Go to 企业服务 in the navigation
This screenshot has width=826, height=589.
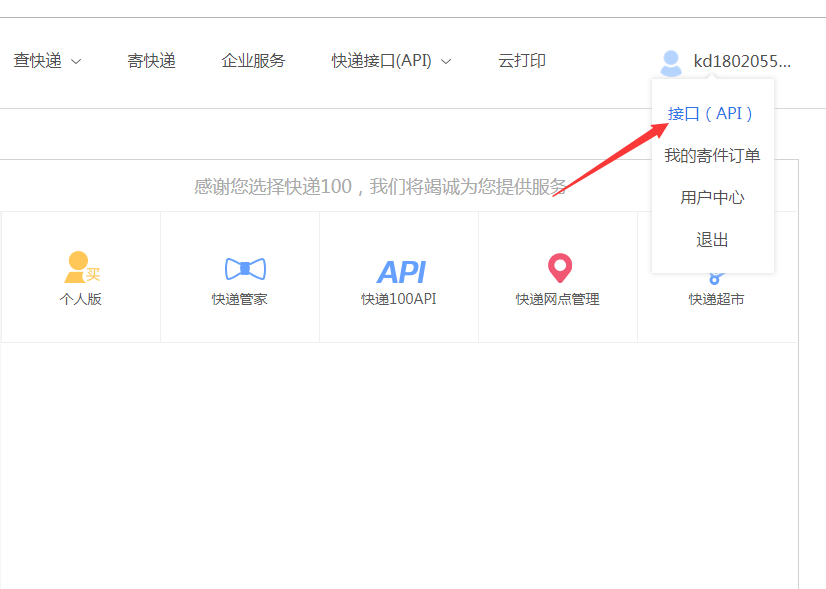click(x=253, y=61)
